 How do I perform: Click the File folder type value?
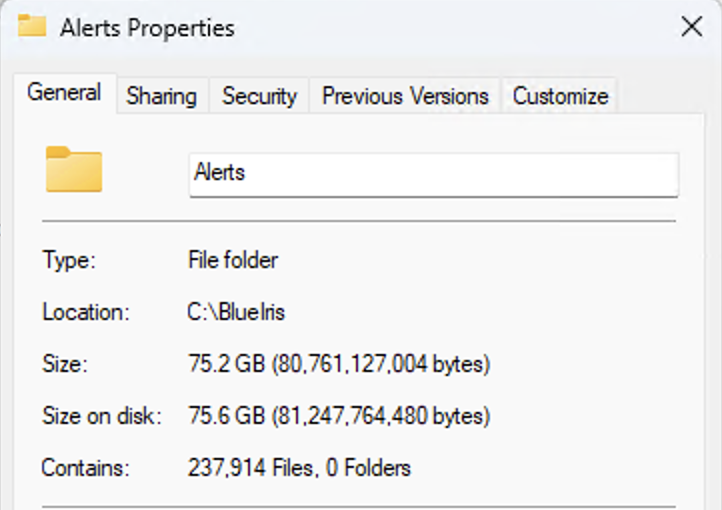[x=233, y=261]
